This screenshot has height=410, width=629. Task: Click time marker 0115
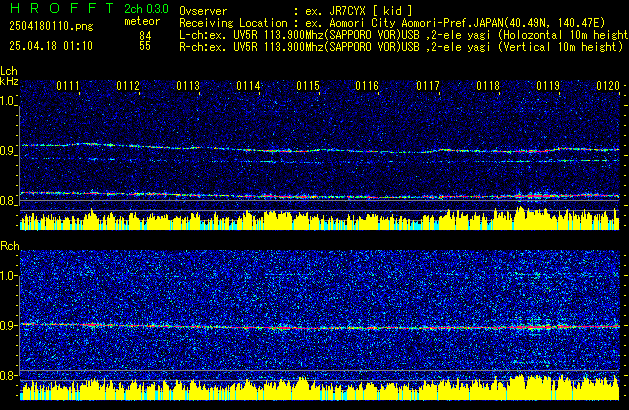click(x=308, y=86)
